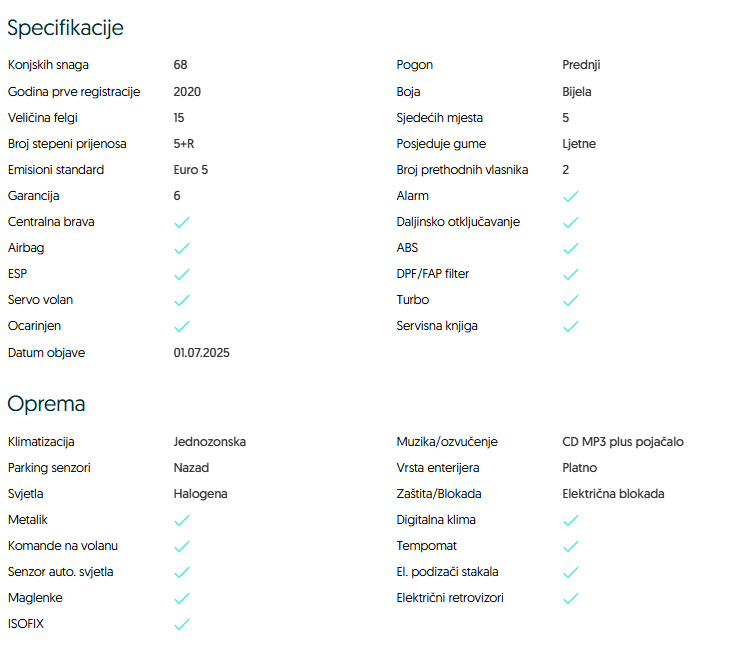The image size is (734, 666).
Task: Click the checkmark next to Centralna brava
Action: [x=181, y=222]
